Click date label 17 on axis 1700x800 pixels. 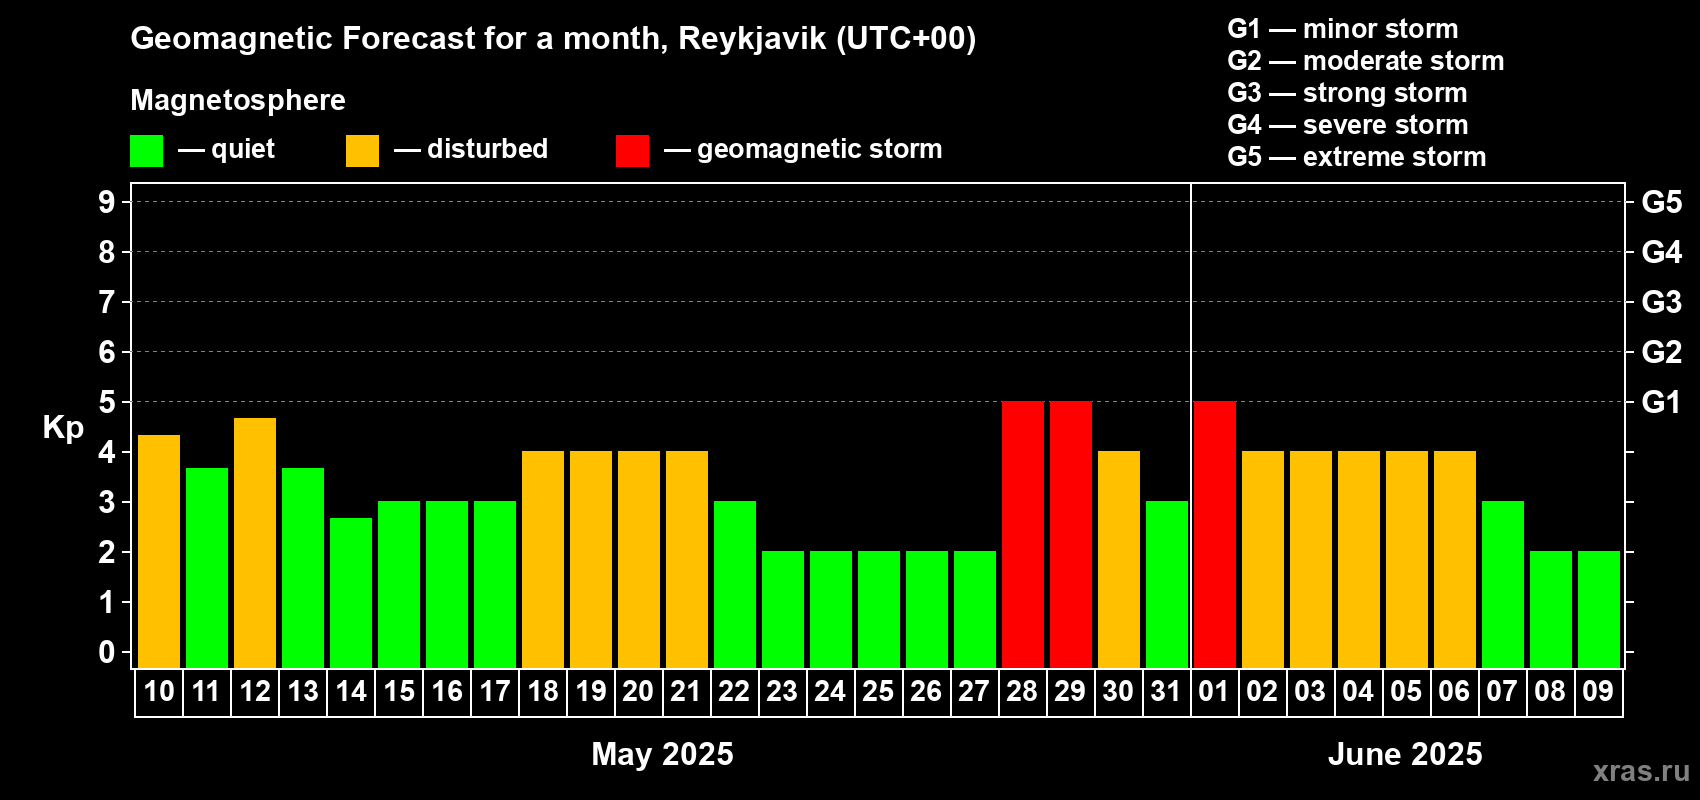495,692
